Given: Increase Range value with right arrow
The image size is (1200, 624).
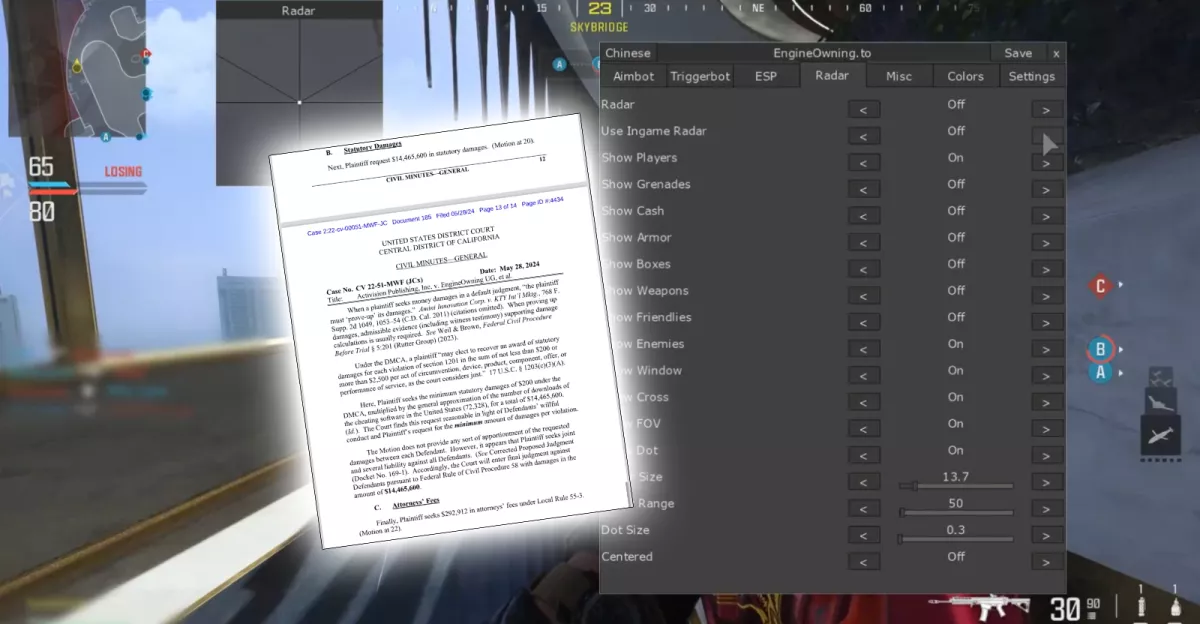Looking at the screenshot, I should pos(1047,509).
